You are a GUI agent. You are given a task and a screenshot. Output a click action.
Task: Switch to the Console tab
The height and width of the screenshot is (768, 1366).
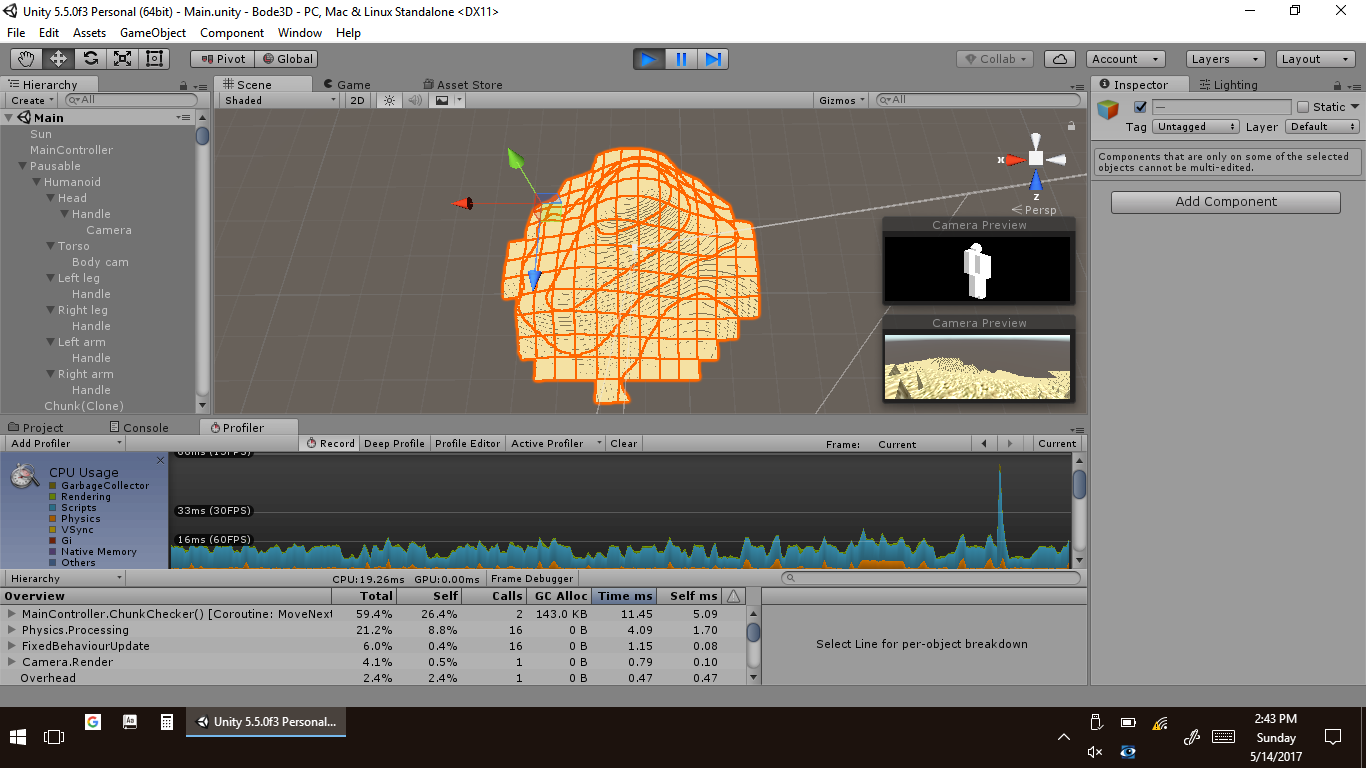[x=138, y=427]
